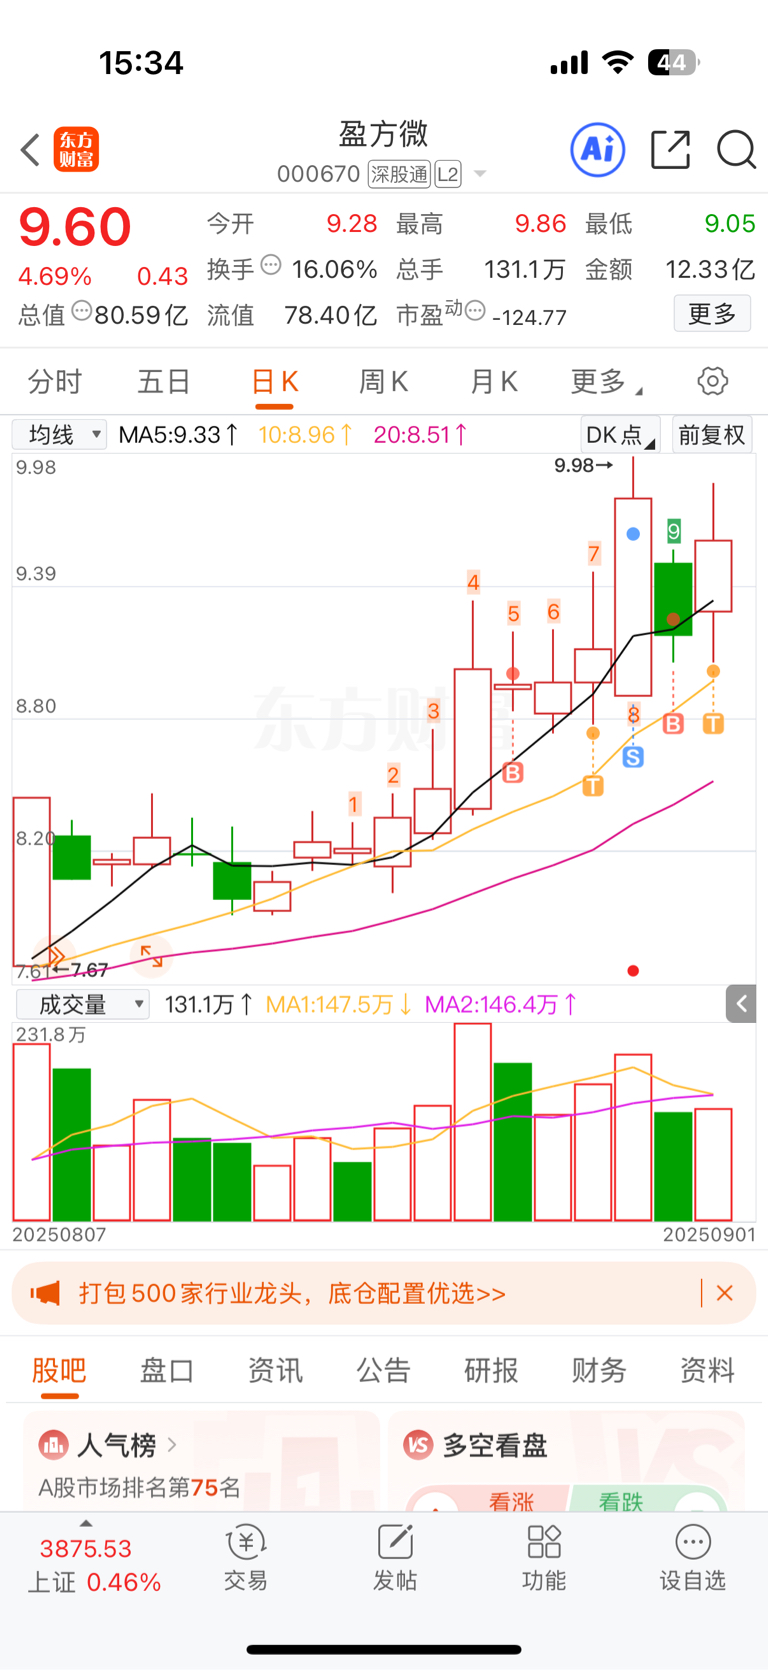Open the 公告 tab
Image resolution: width=768 pixels, height=1670 pixels.
pos(383,1370)
